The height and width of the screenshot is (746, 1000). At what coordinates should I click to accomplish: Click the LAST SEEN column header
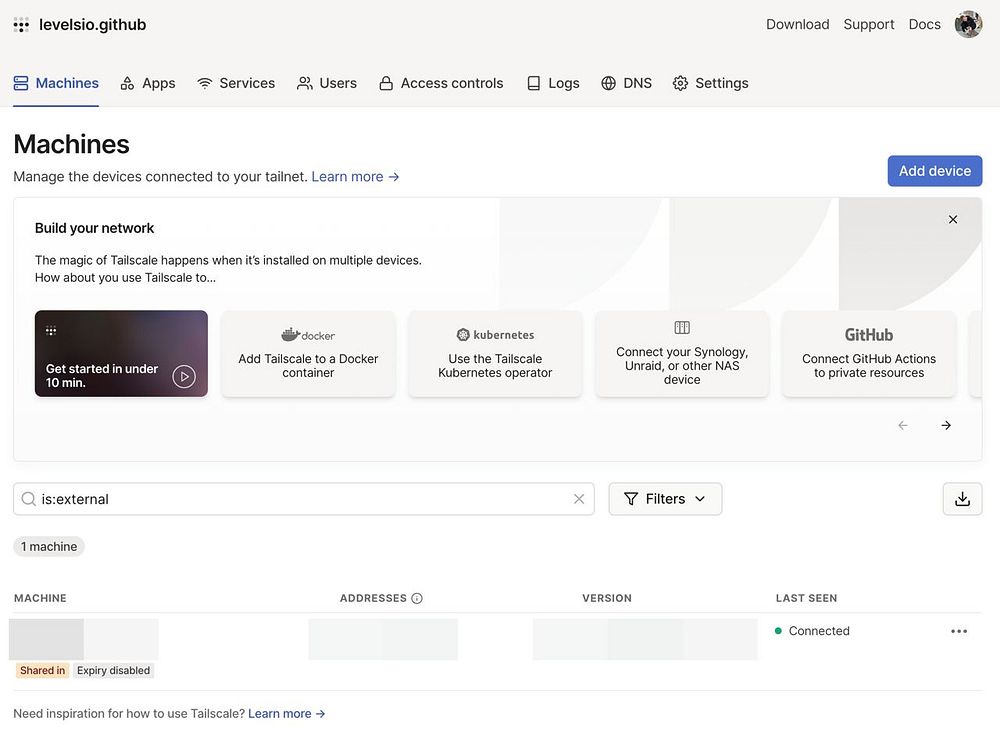(806, 598)
